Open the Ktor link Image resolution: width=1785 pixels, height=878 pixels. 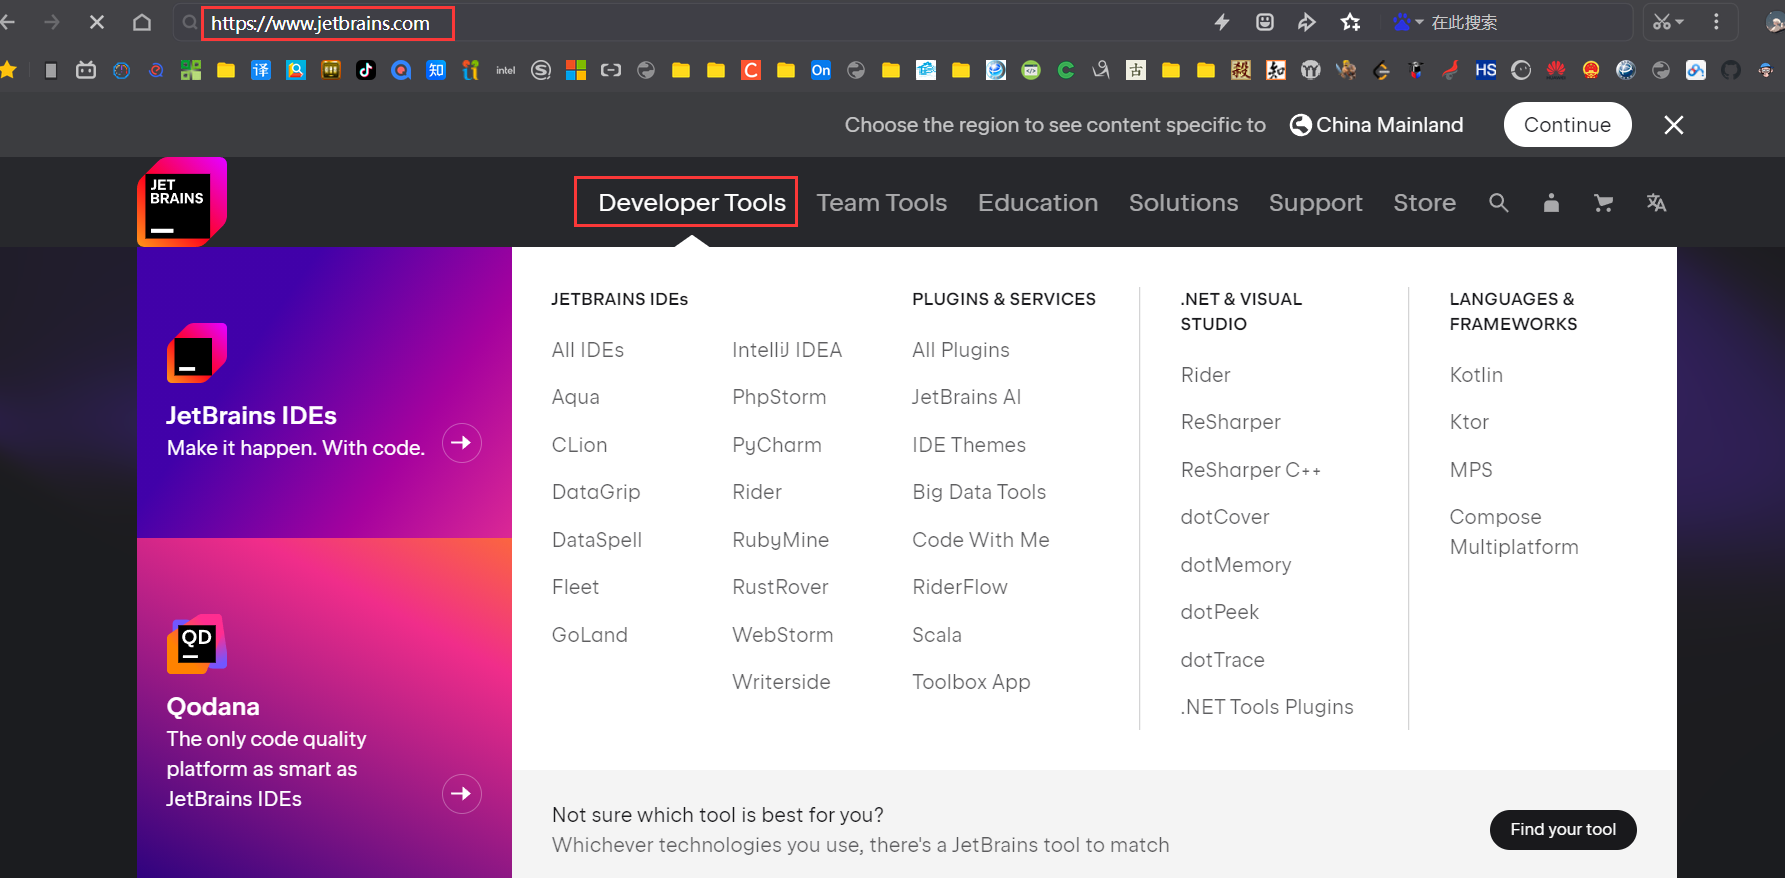1469,422
